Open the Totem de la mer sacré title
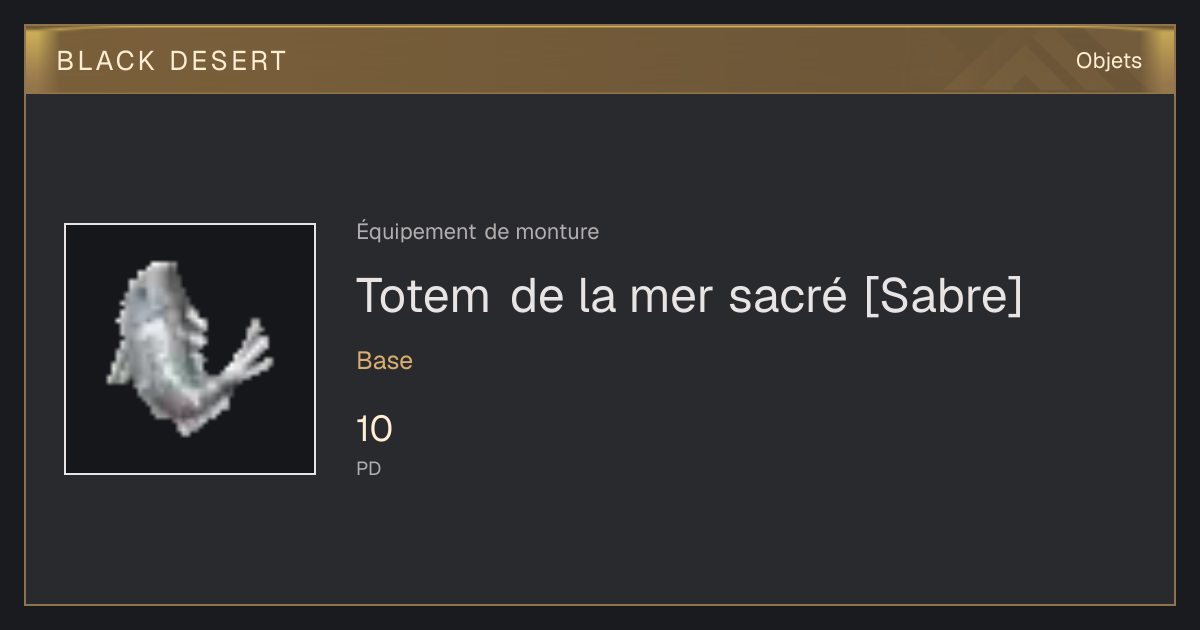 pos(690,296)
